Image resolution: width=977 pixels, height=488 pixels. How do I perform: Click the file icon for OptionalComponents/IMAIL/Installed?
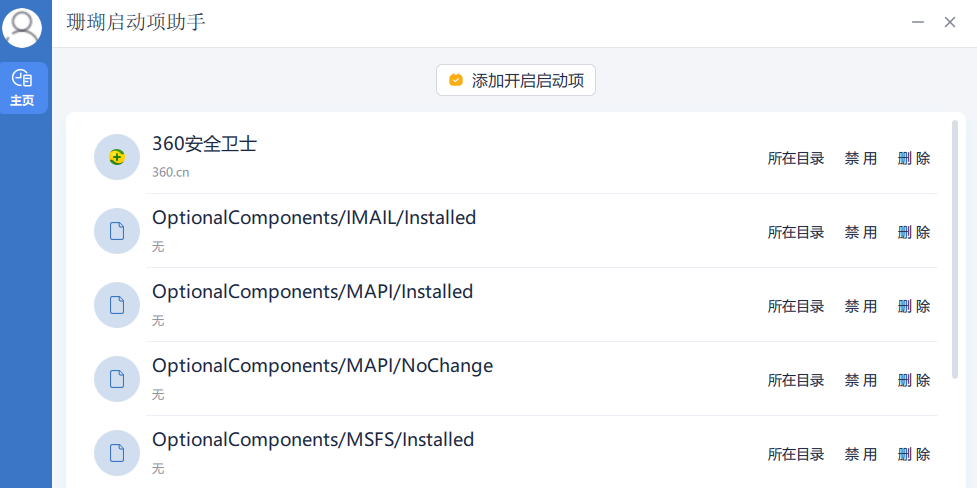point(117,231)
